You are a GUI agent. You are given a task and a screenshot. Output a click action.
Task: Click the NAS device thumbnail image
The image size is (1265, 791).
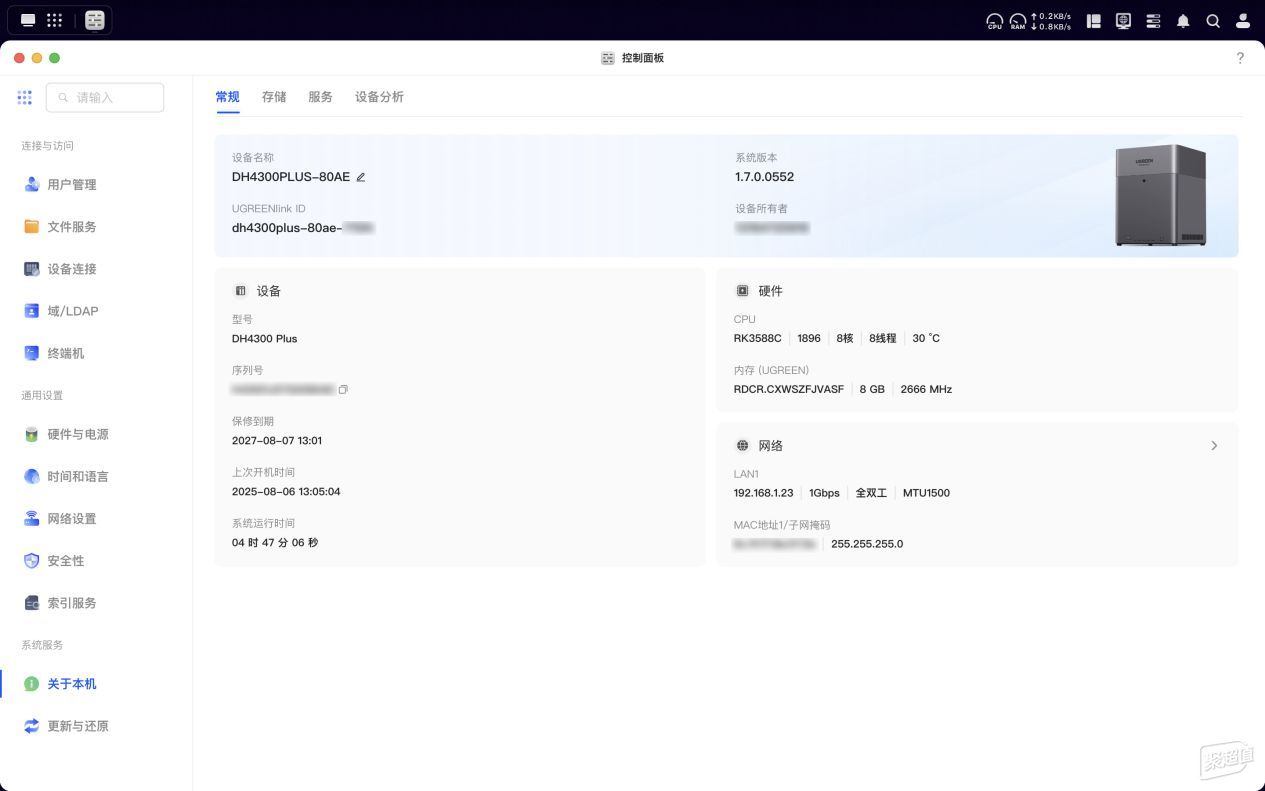click(1161, 195)
